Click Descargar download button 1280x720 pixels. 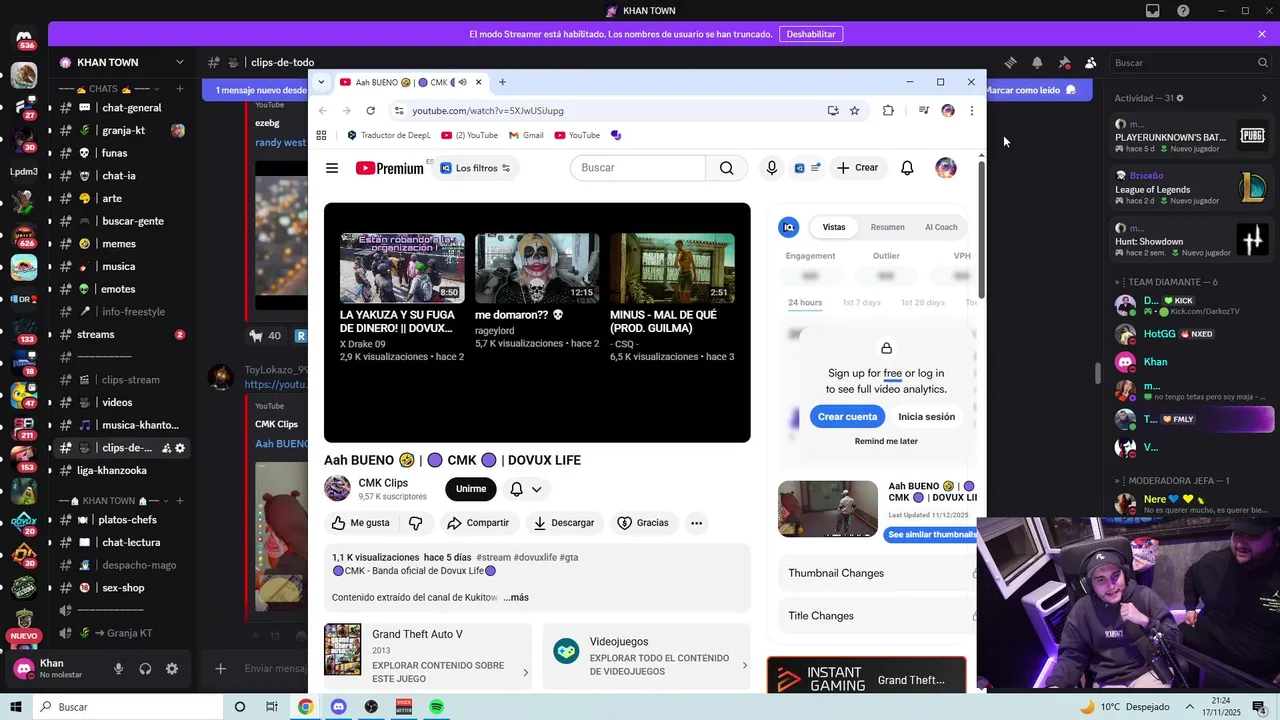pos(564,523)
